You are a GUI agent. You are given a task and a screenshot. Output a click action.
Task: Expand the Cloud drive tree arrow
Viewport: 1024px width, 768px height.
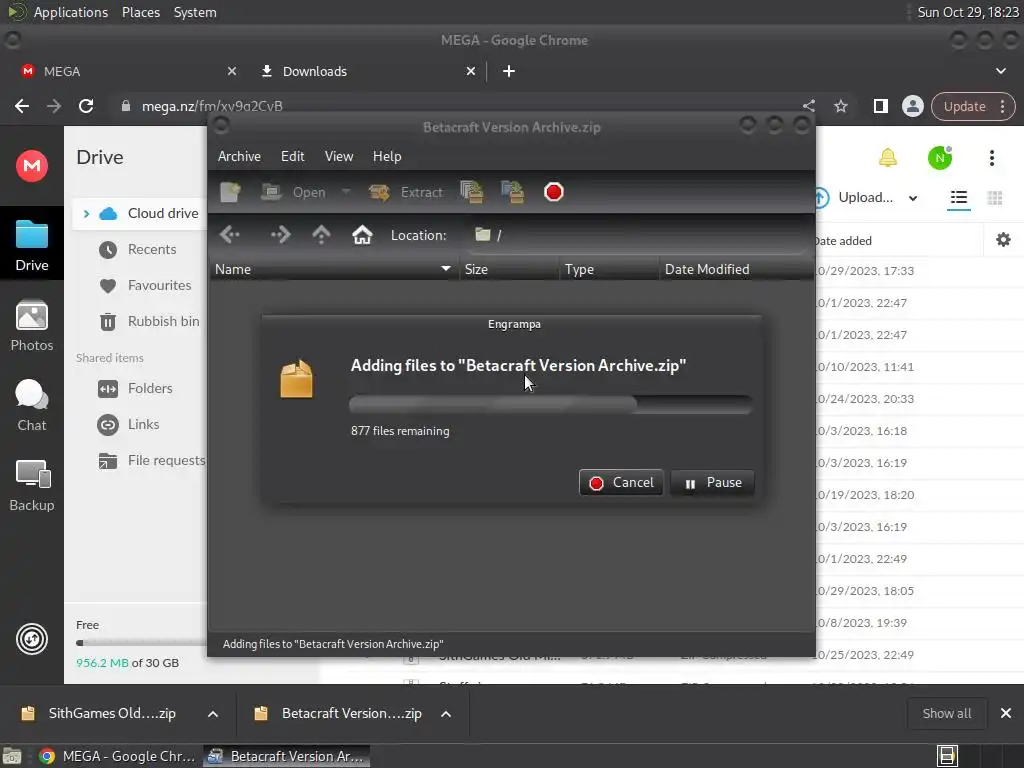pos(86,214)
